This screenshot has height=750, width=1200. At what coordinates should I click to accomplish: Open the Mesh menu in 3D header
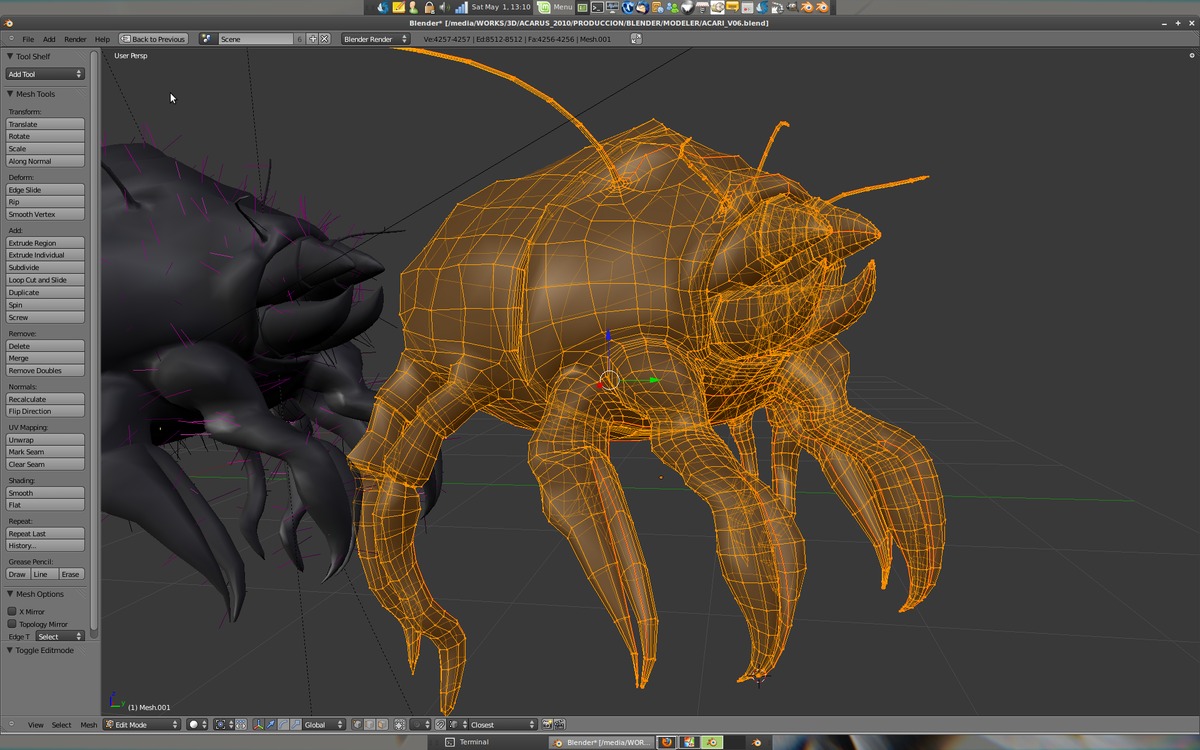tap(89, 724)
